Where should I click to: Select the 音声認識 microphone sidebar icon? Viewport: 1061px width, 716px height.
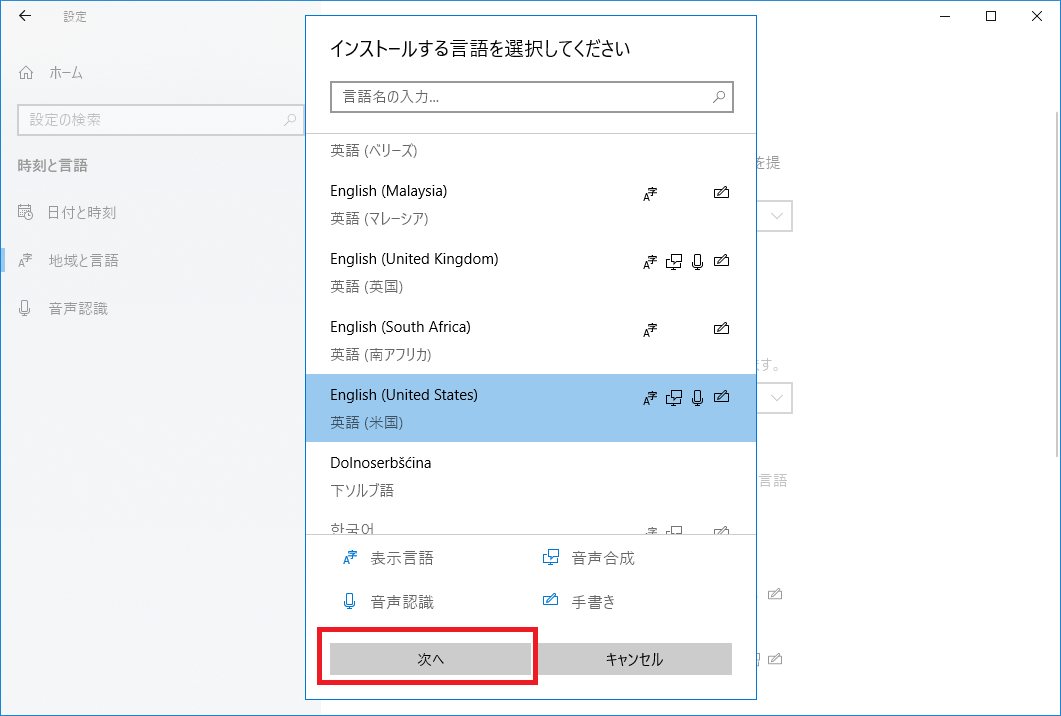pos(25,309)
